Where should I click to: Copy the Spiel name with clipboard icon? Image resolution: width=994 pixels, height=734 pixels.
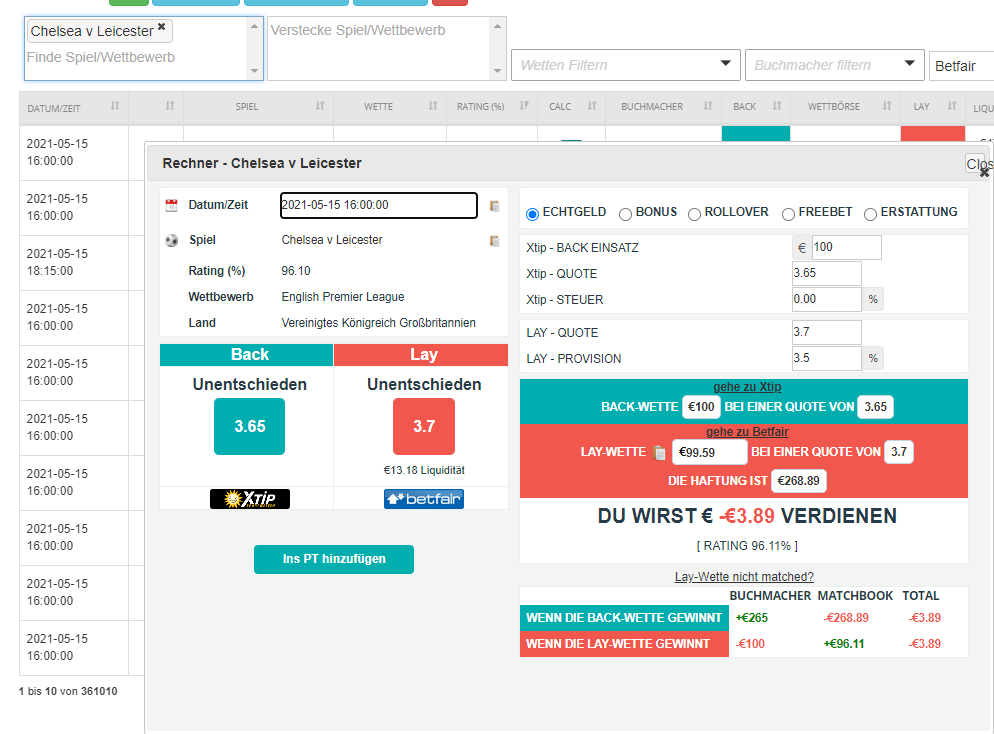coord(494,241)
